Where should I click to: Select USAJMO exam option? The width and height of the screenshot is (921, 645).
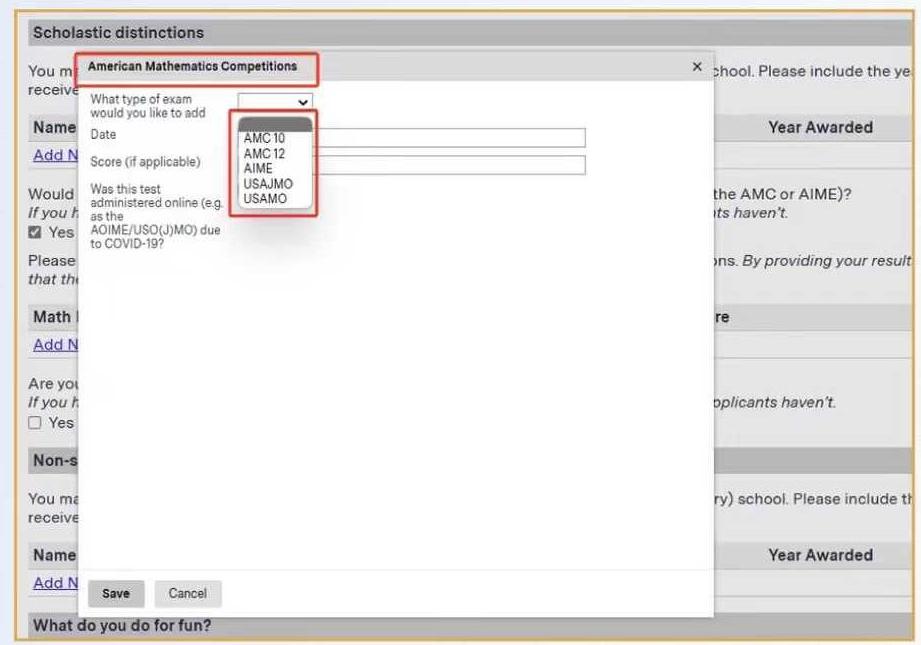pyautogui.click(x=268, y=184)
